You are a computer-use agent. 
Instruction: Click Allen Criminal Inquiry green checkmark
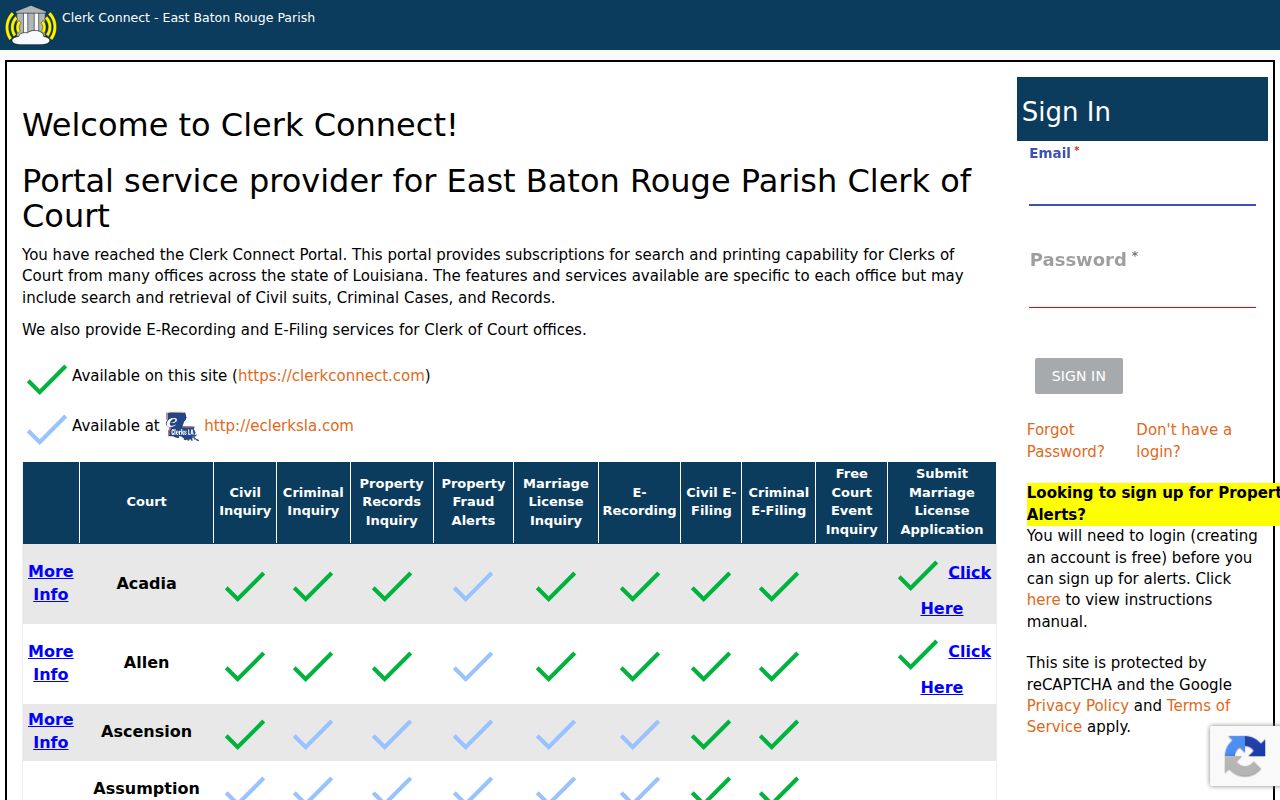click(313, 666)
